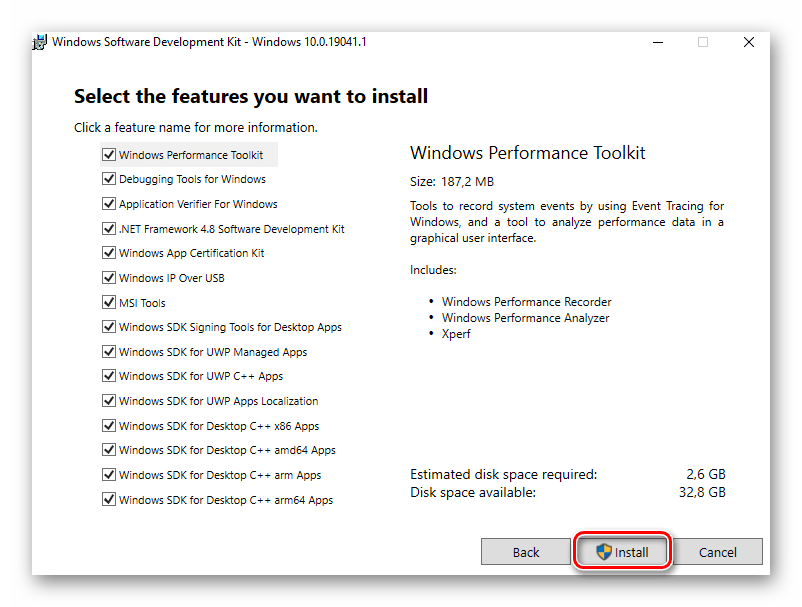Uncheck SDK for UWP C++ Apps
This screenshot has height=607, width=802.
click(109, 376)
